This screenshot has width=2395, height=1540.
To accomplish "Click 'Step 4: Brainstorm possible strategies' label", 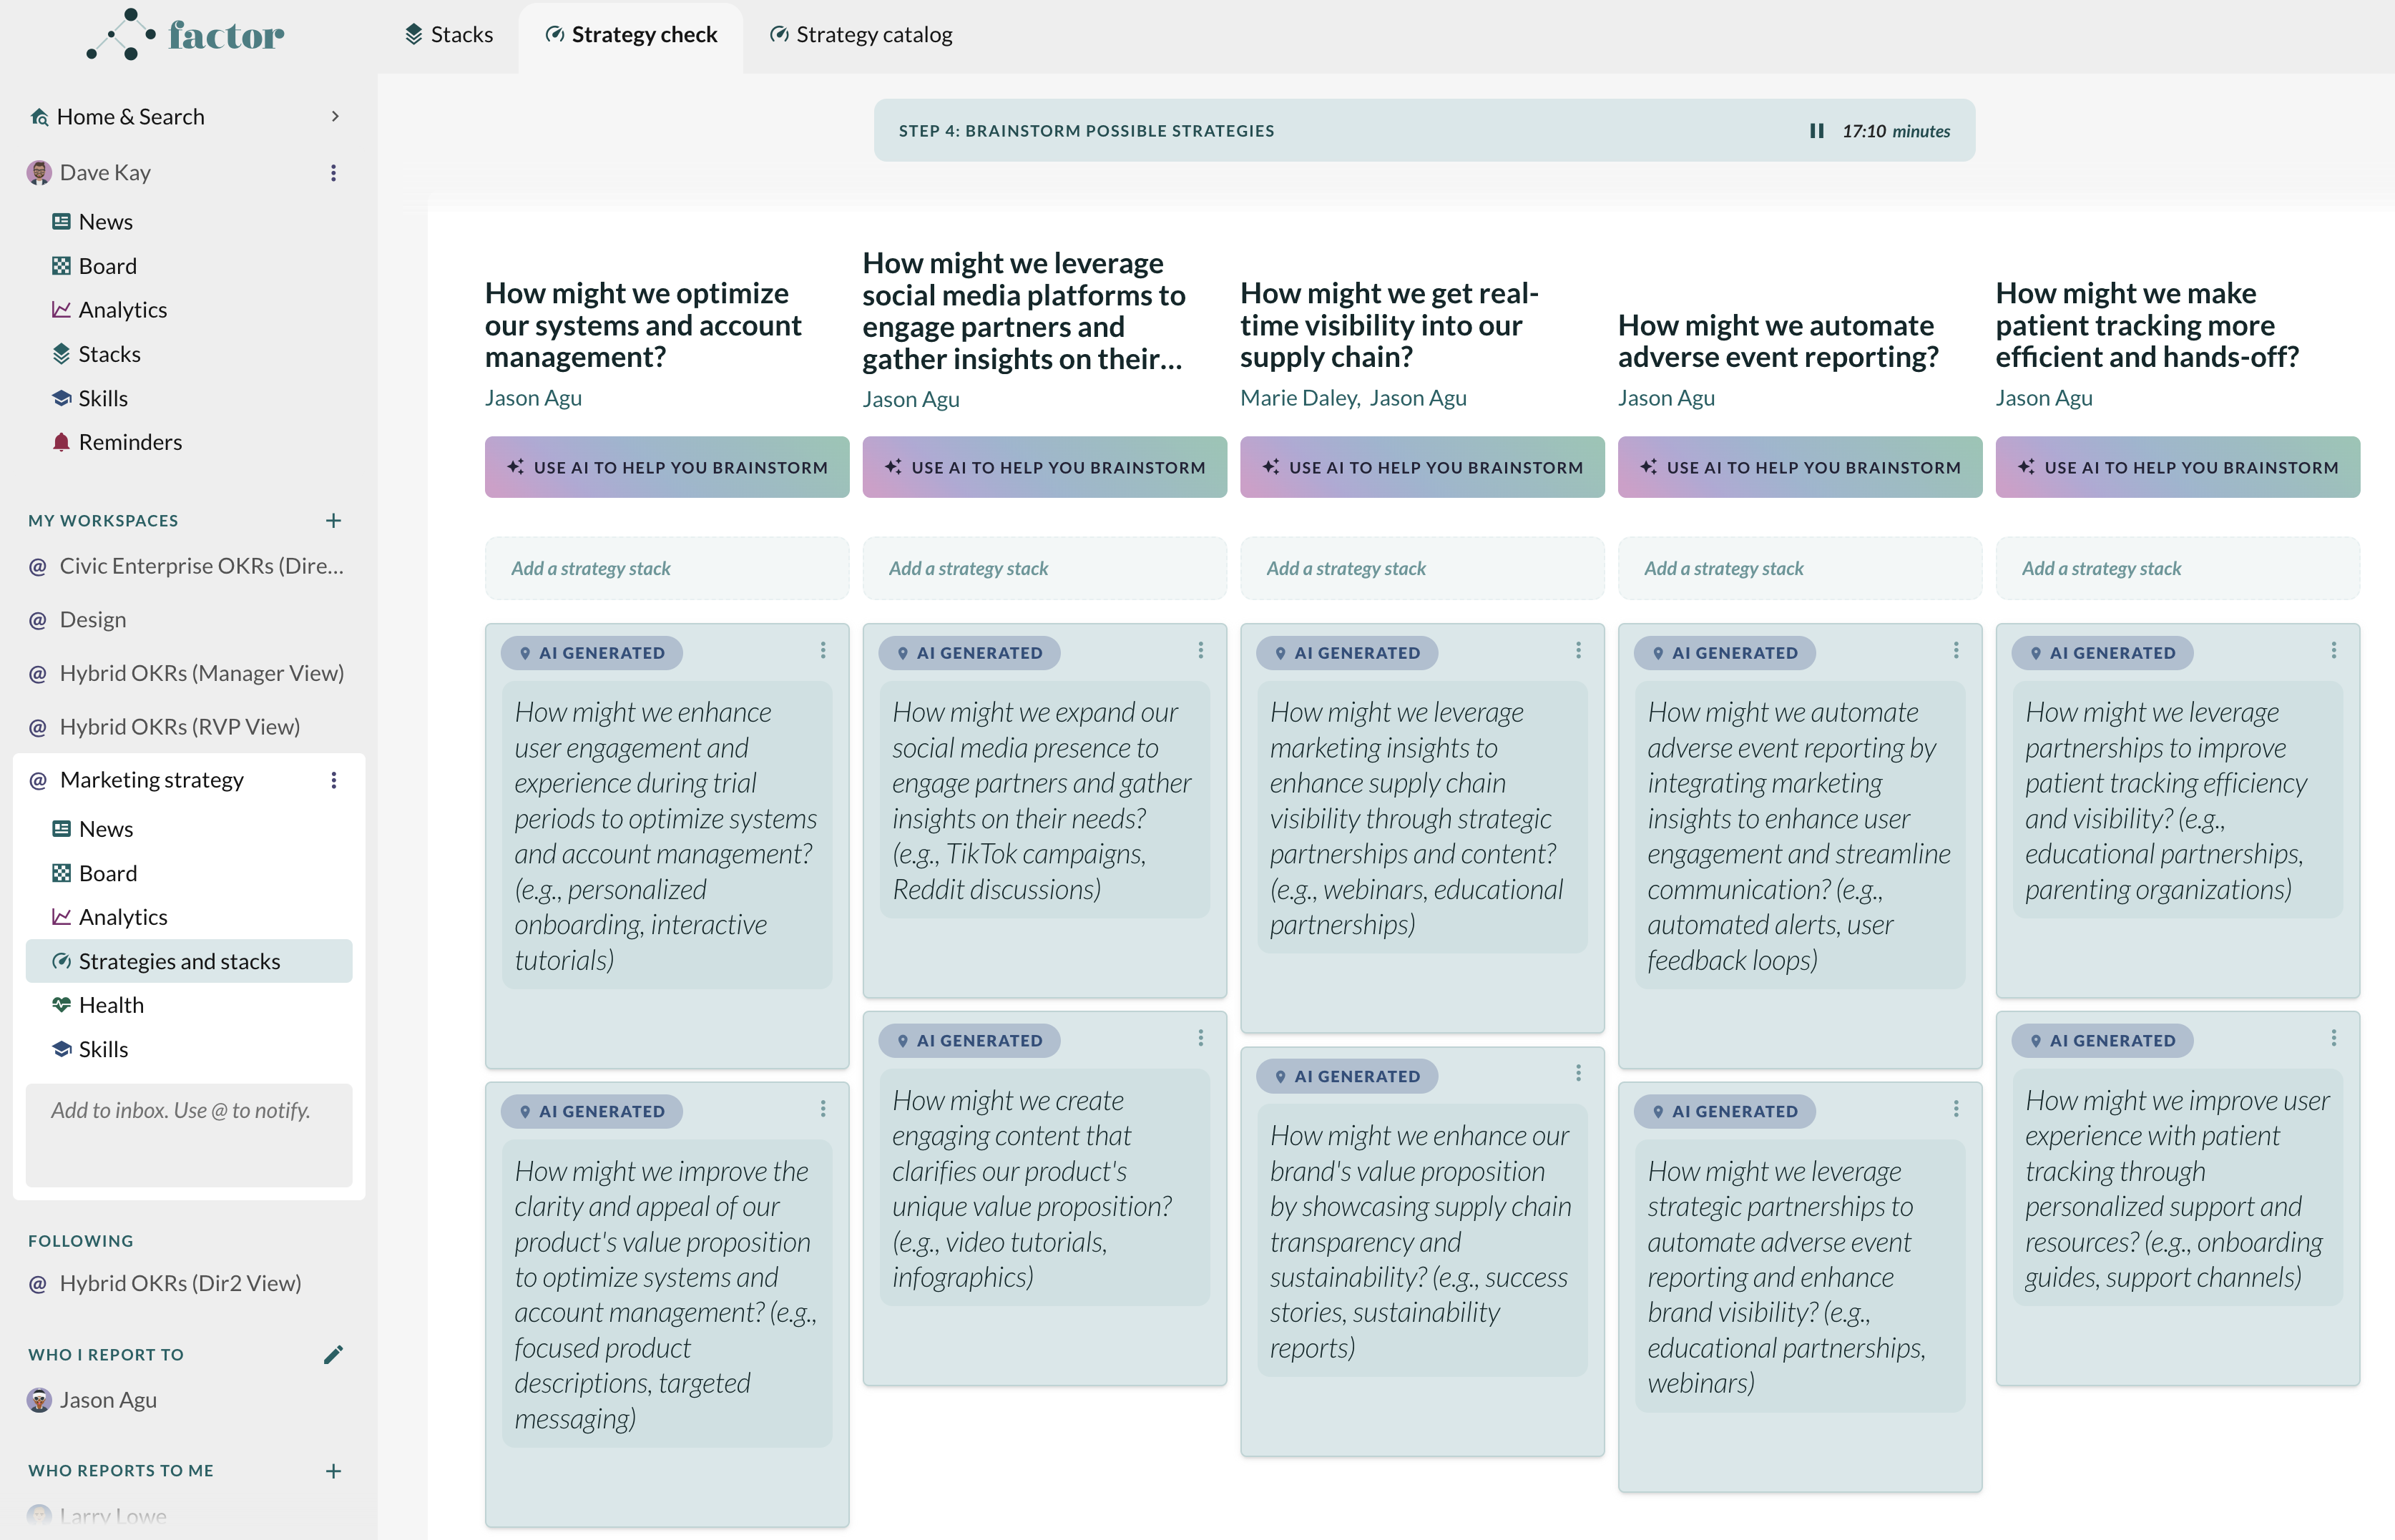I will pyautogui.click(x=1086, y=131).
